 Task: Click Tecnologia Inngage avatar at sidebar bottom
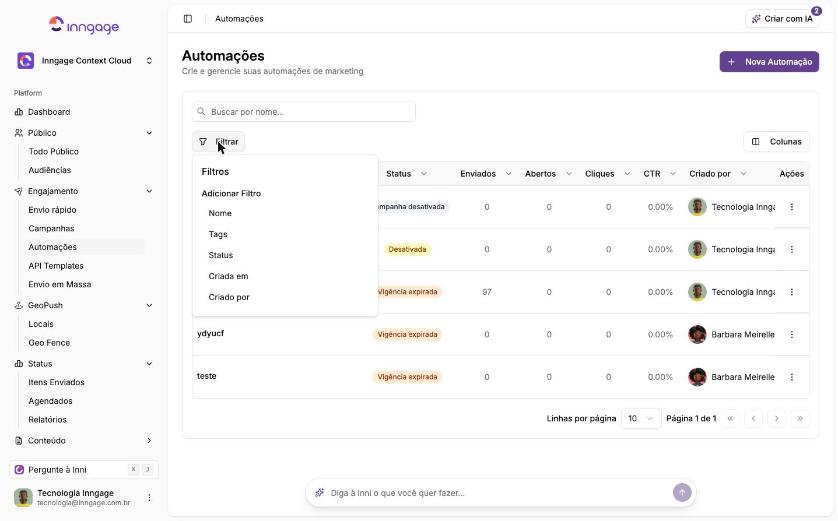23,497
